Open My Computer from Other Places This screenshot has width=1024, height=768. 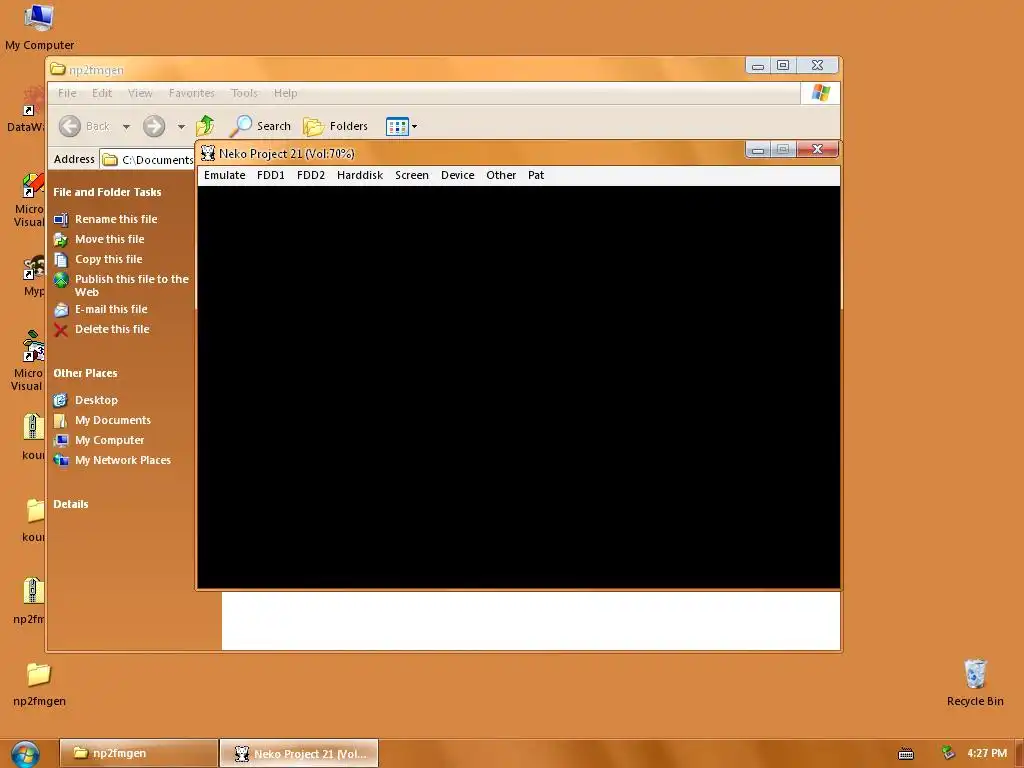click(x=109, y=440)
